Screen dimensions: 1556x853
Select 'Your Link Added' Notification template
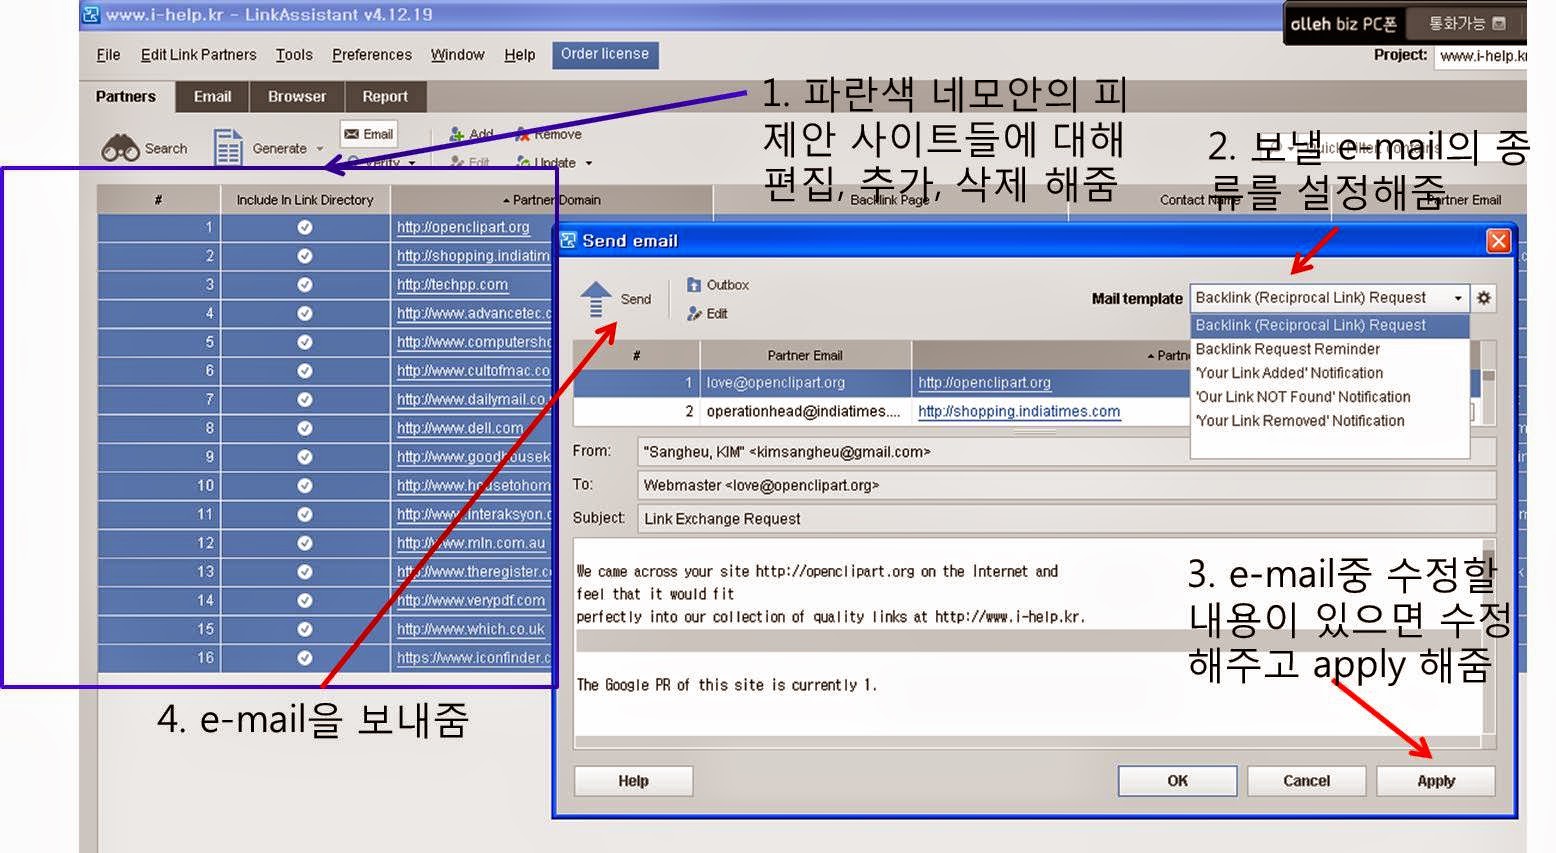point(1290,373)
